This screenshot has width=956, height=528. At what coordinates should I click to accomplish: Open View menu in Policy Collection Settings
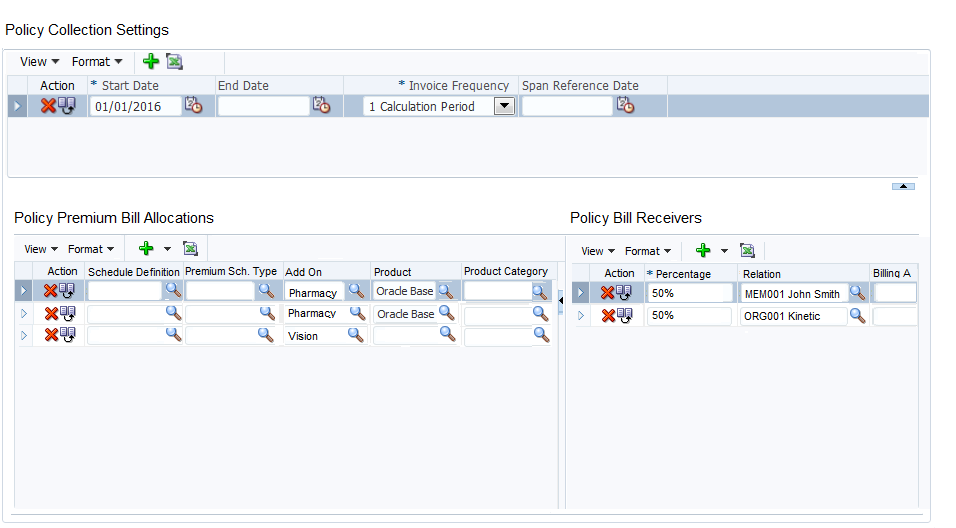pos(40,62)
